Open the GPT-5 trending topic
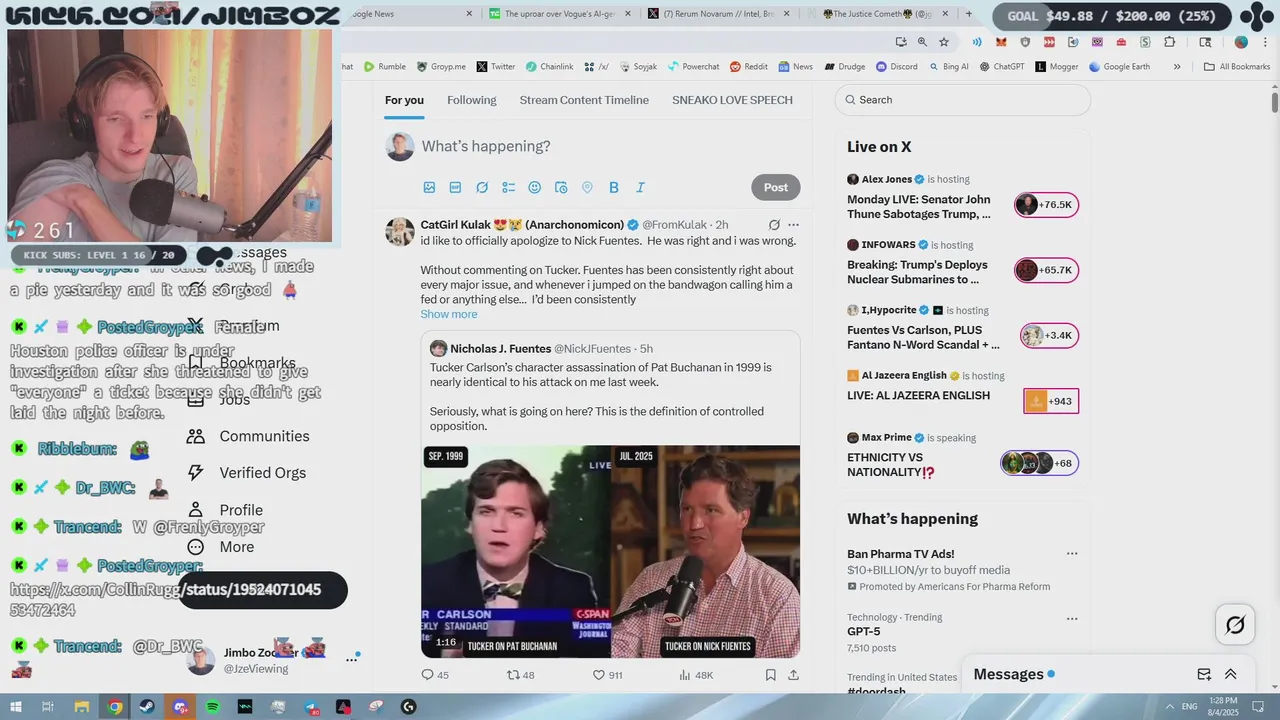This screenshot has width=1280, height=720. point(962,632)
